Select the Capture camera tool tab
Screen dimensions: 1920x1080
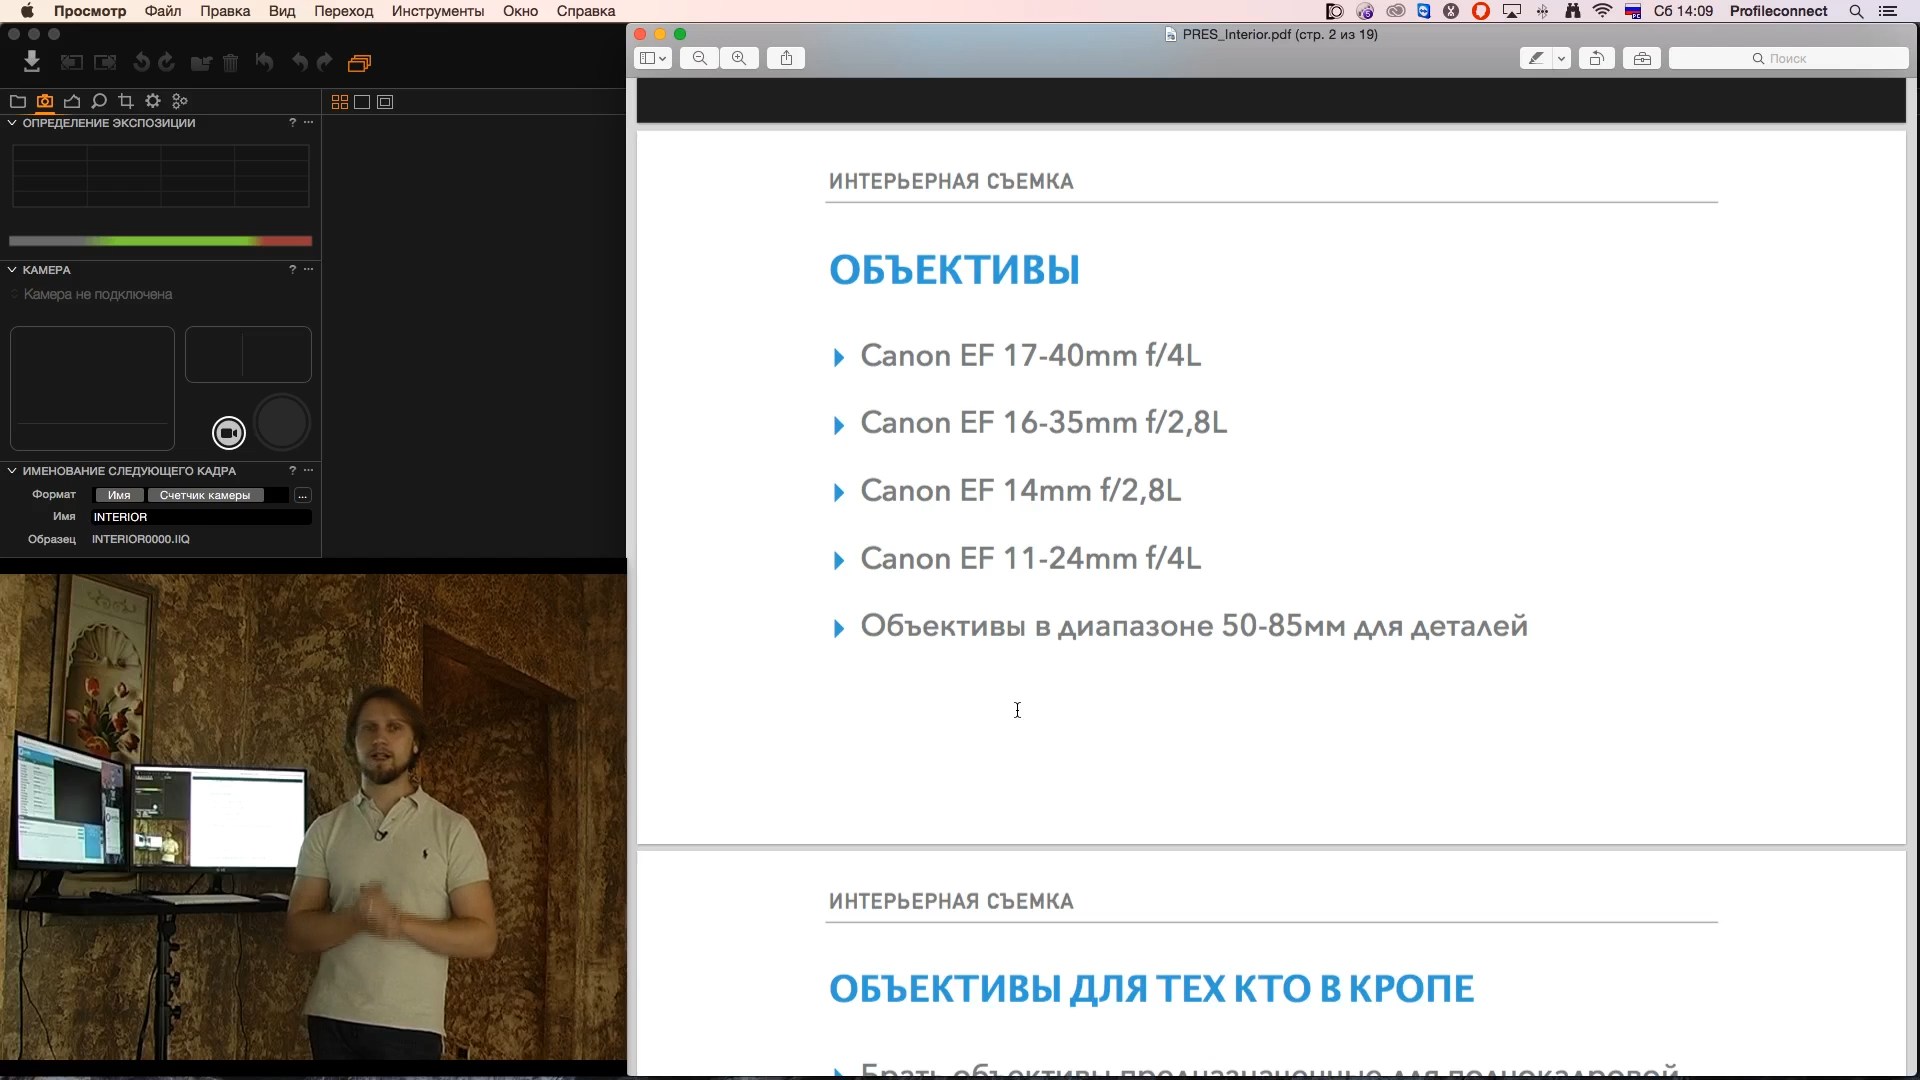click(45, 101)
